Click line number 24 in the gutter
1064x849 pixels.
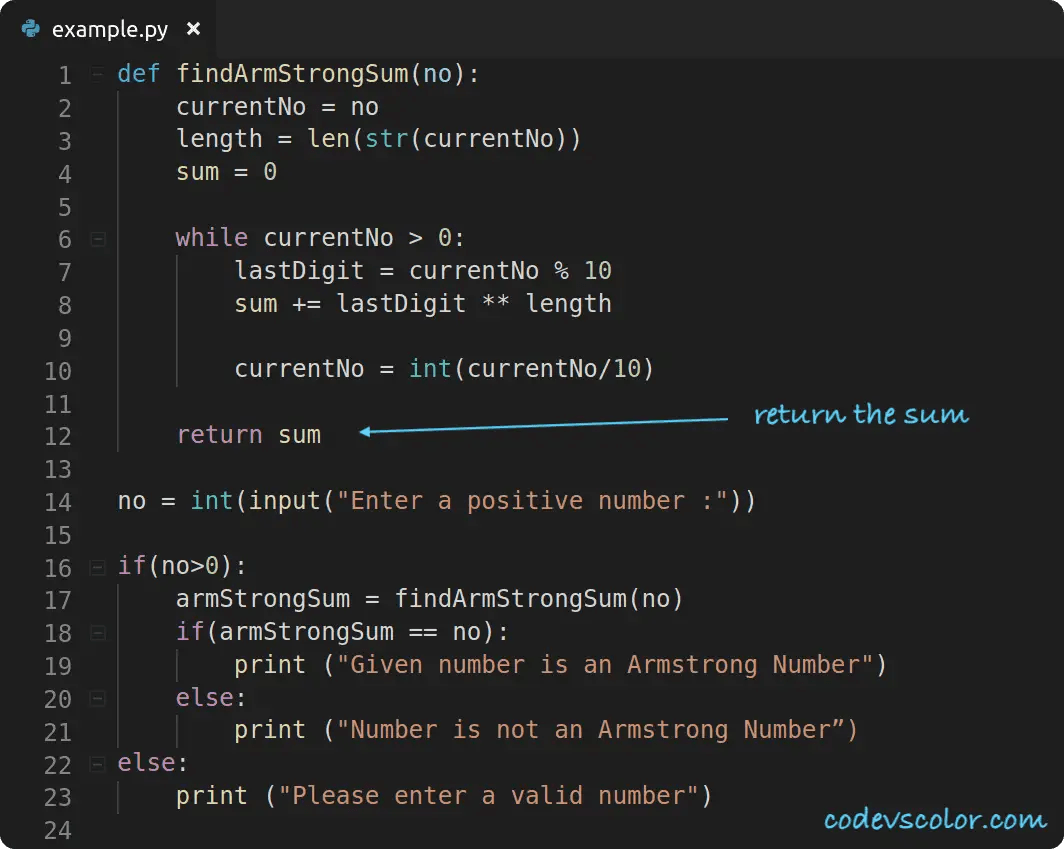click(x=58, y=830)
